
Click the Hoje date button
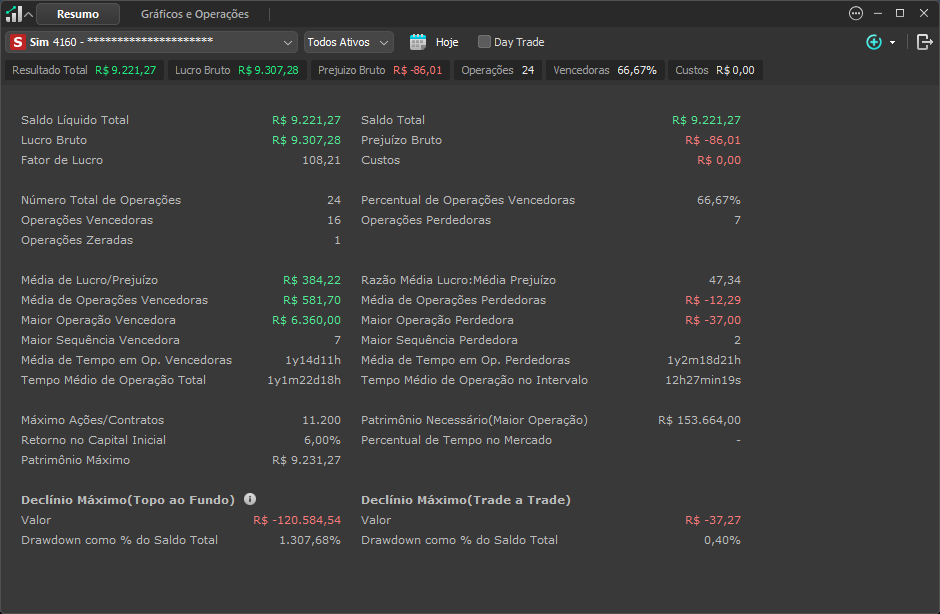pos(435,42)
